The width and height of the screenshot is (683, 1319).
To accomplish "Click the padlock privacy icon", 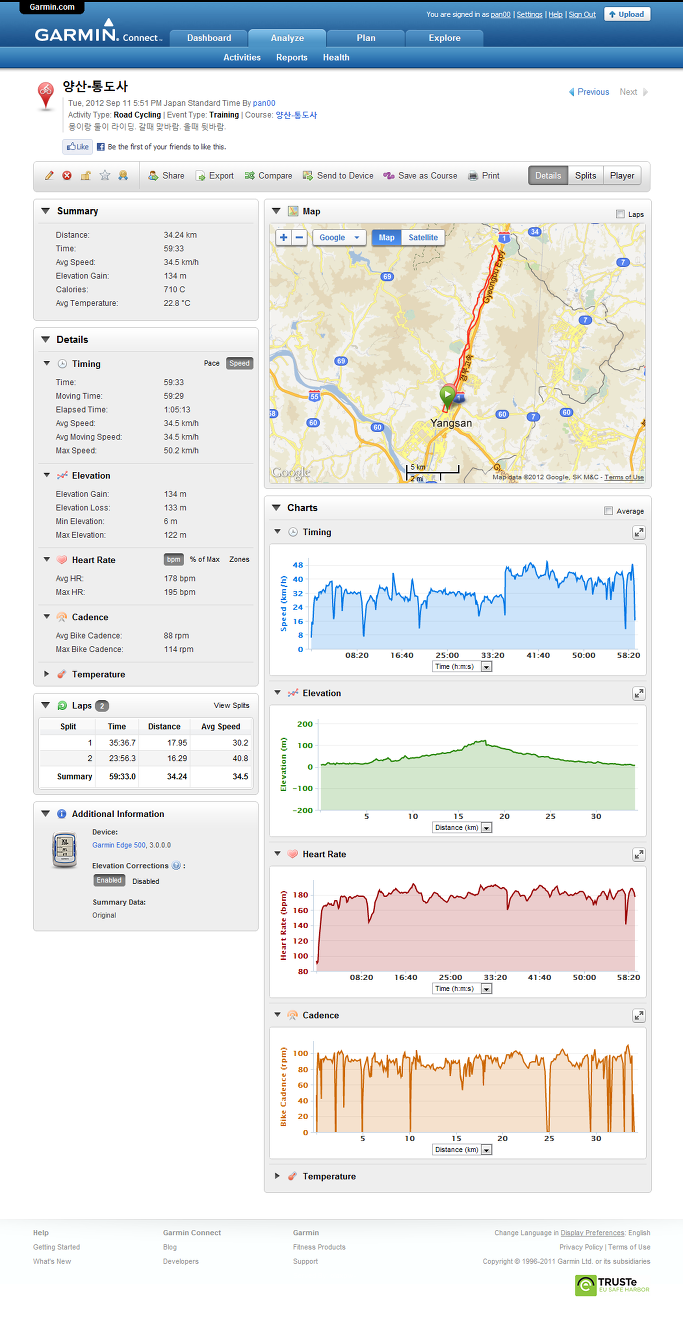I will coord(85,175).
